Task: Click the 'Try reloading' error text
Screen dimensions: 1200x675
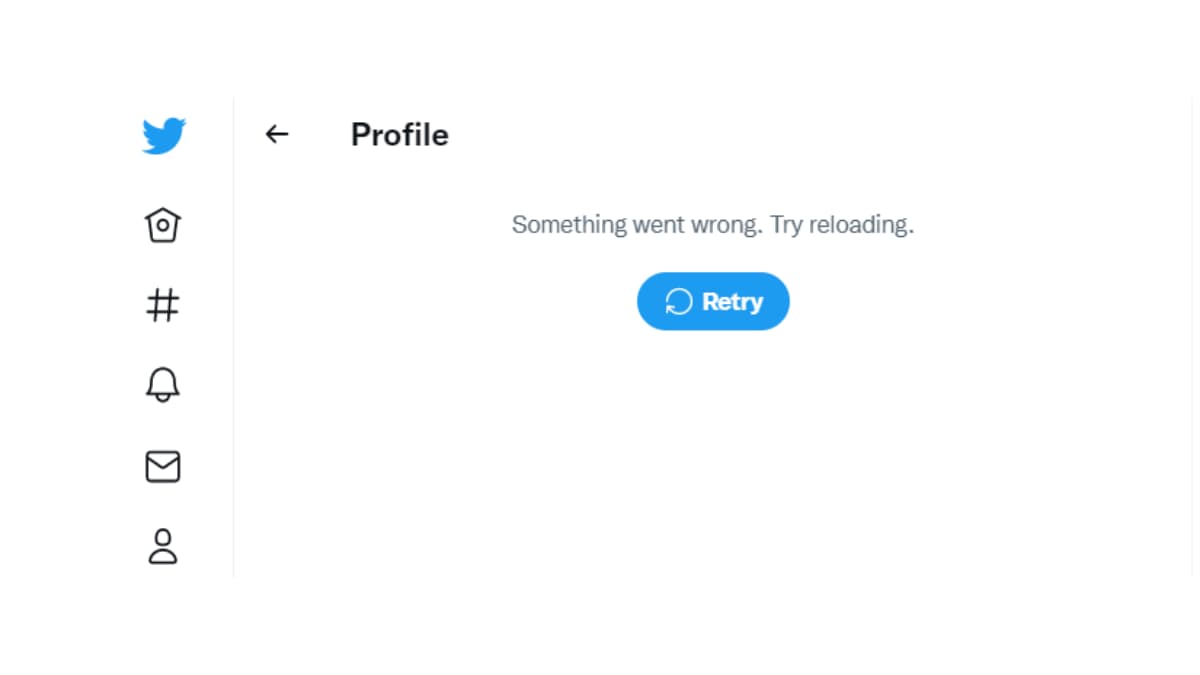Action: click(842, 225)
